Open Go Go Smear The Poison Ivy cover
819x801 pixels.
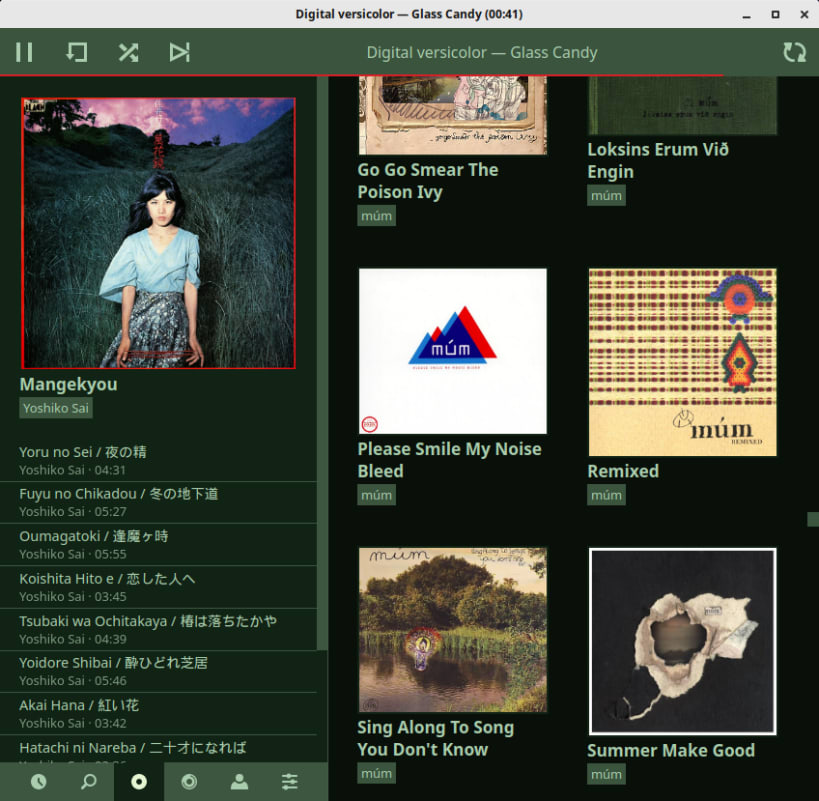452,115
